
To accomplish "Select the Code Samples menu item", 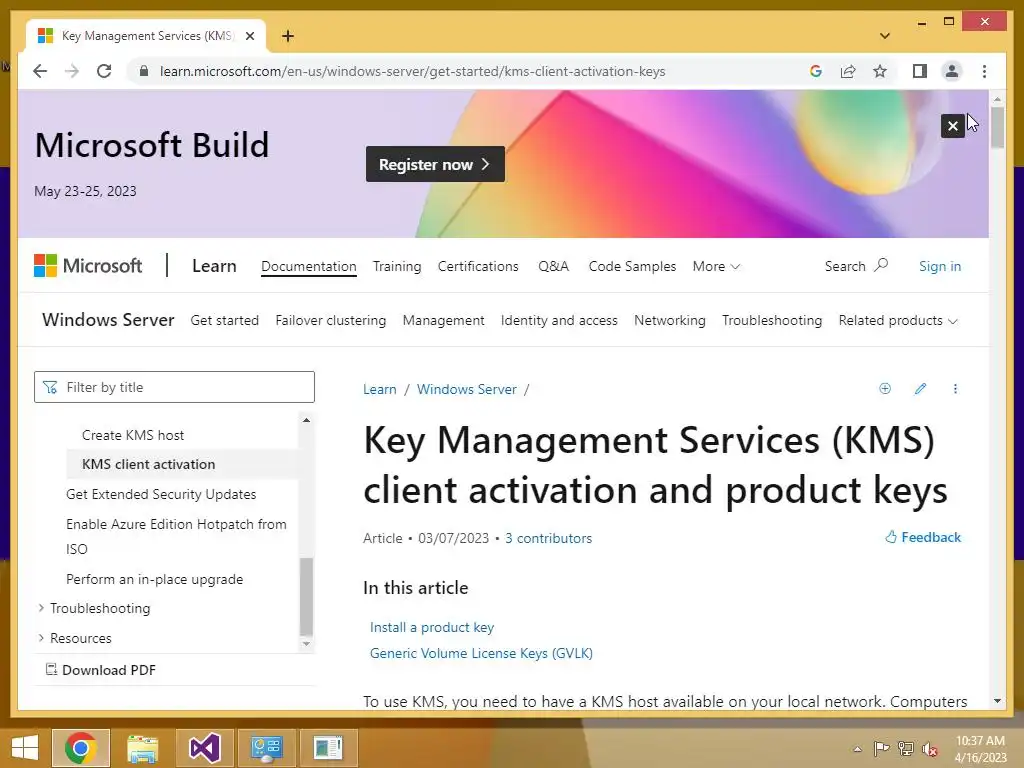I will (632, 266).
